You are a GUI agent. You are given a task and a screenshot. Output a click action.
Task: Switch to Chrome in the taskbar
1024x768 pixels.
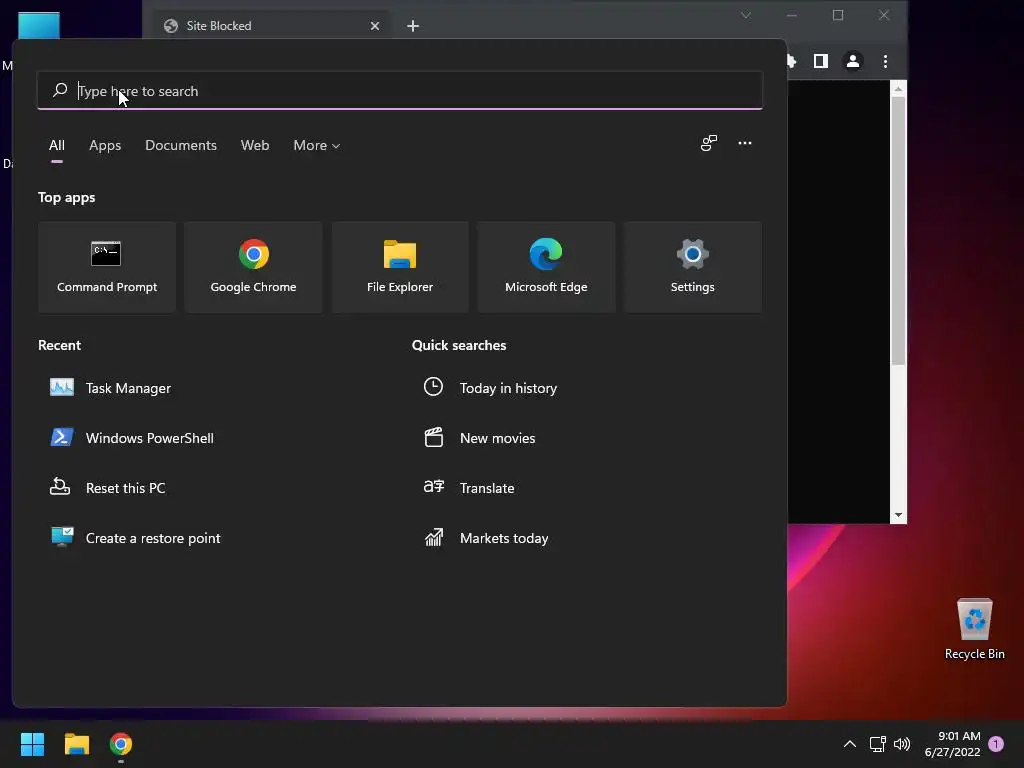pos(121,744)
